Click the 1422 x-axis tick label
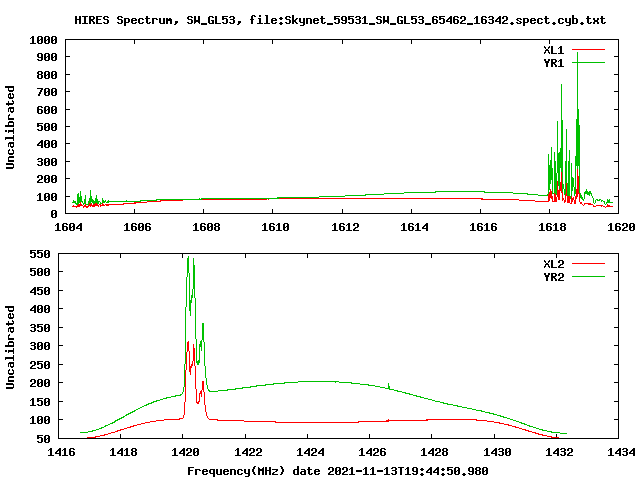Viewport: 640px width, 480px height. pyautogui.click(x=248, y=452)
